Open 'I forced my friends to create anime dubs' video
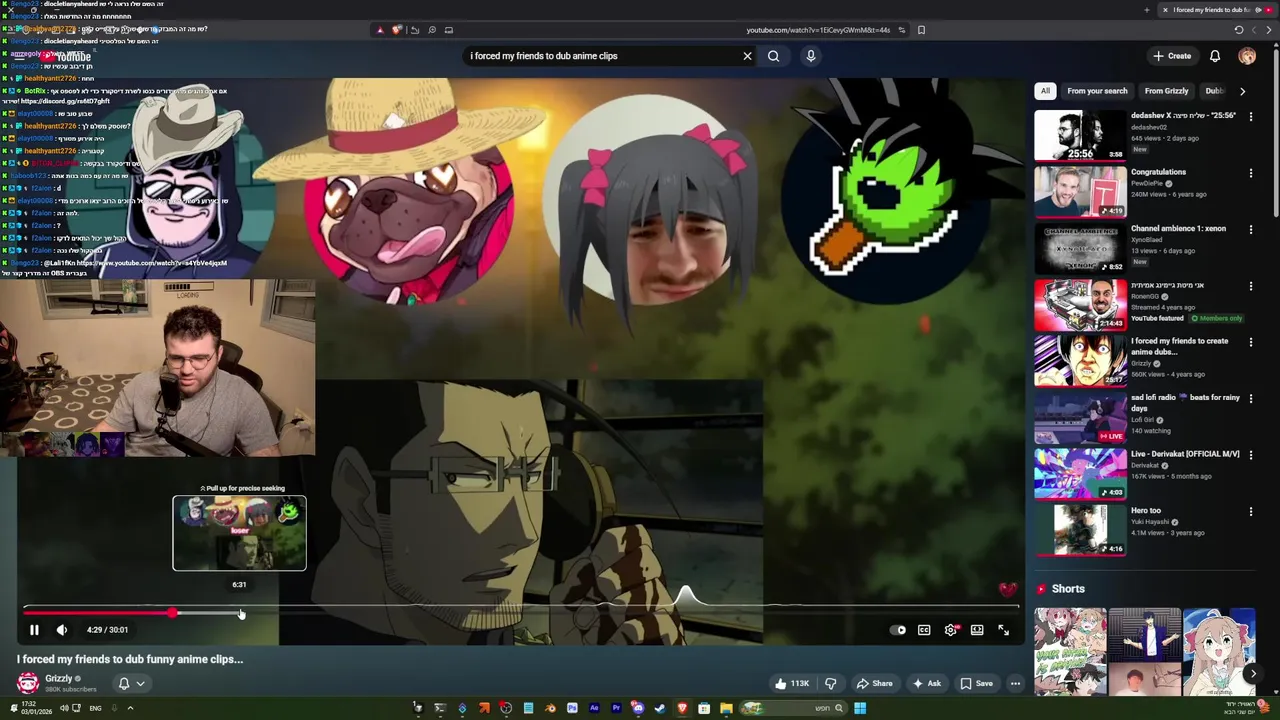 point(1080,361)
